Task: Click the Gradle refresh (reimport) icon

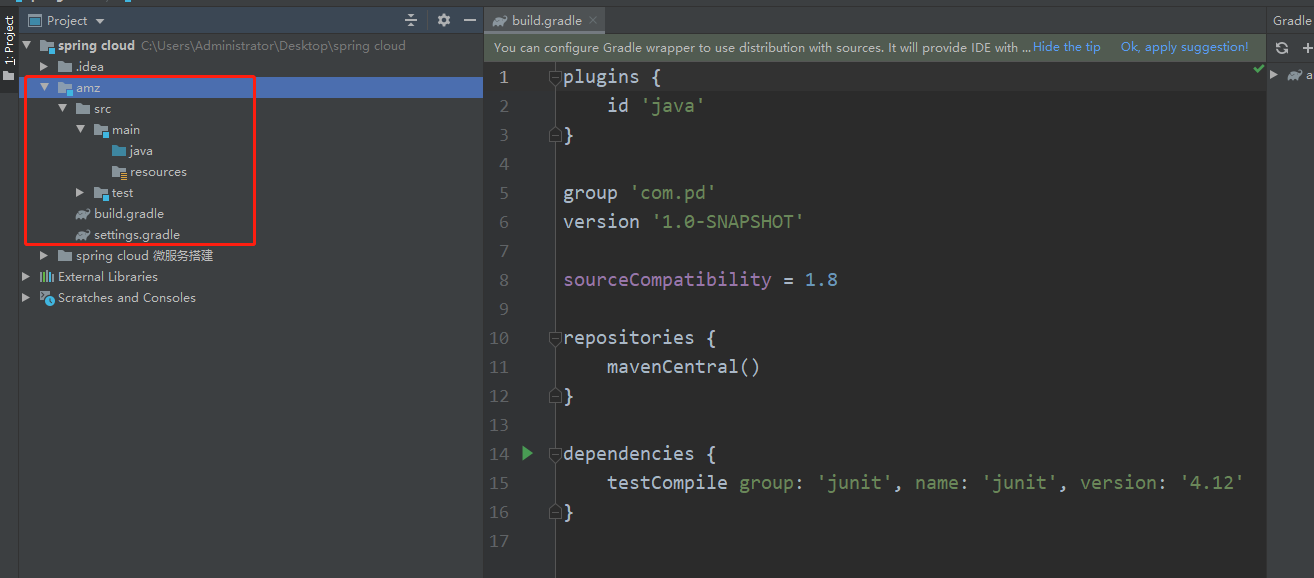Action: 1282,48
